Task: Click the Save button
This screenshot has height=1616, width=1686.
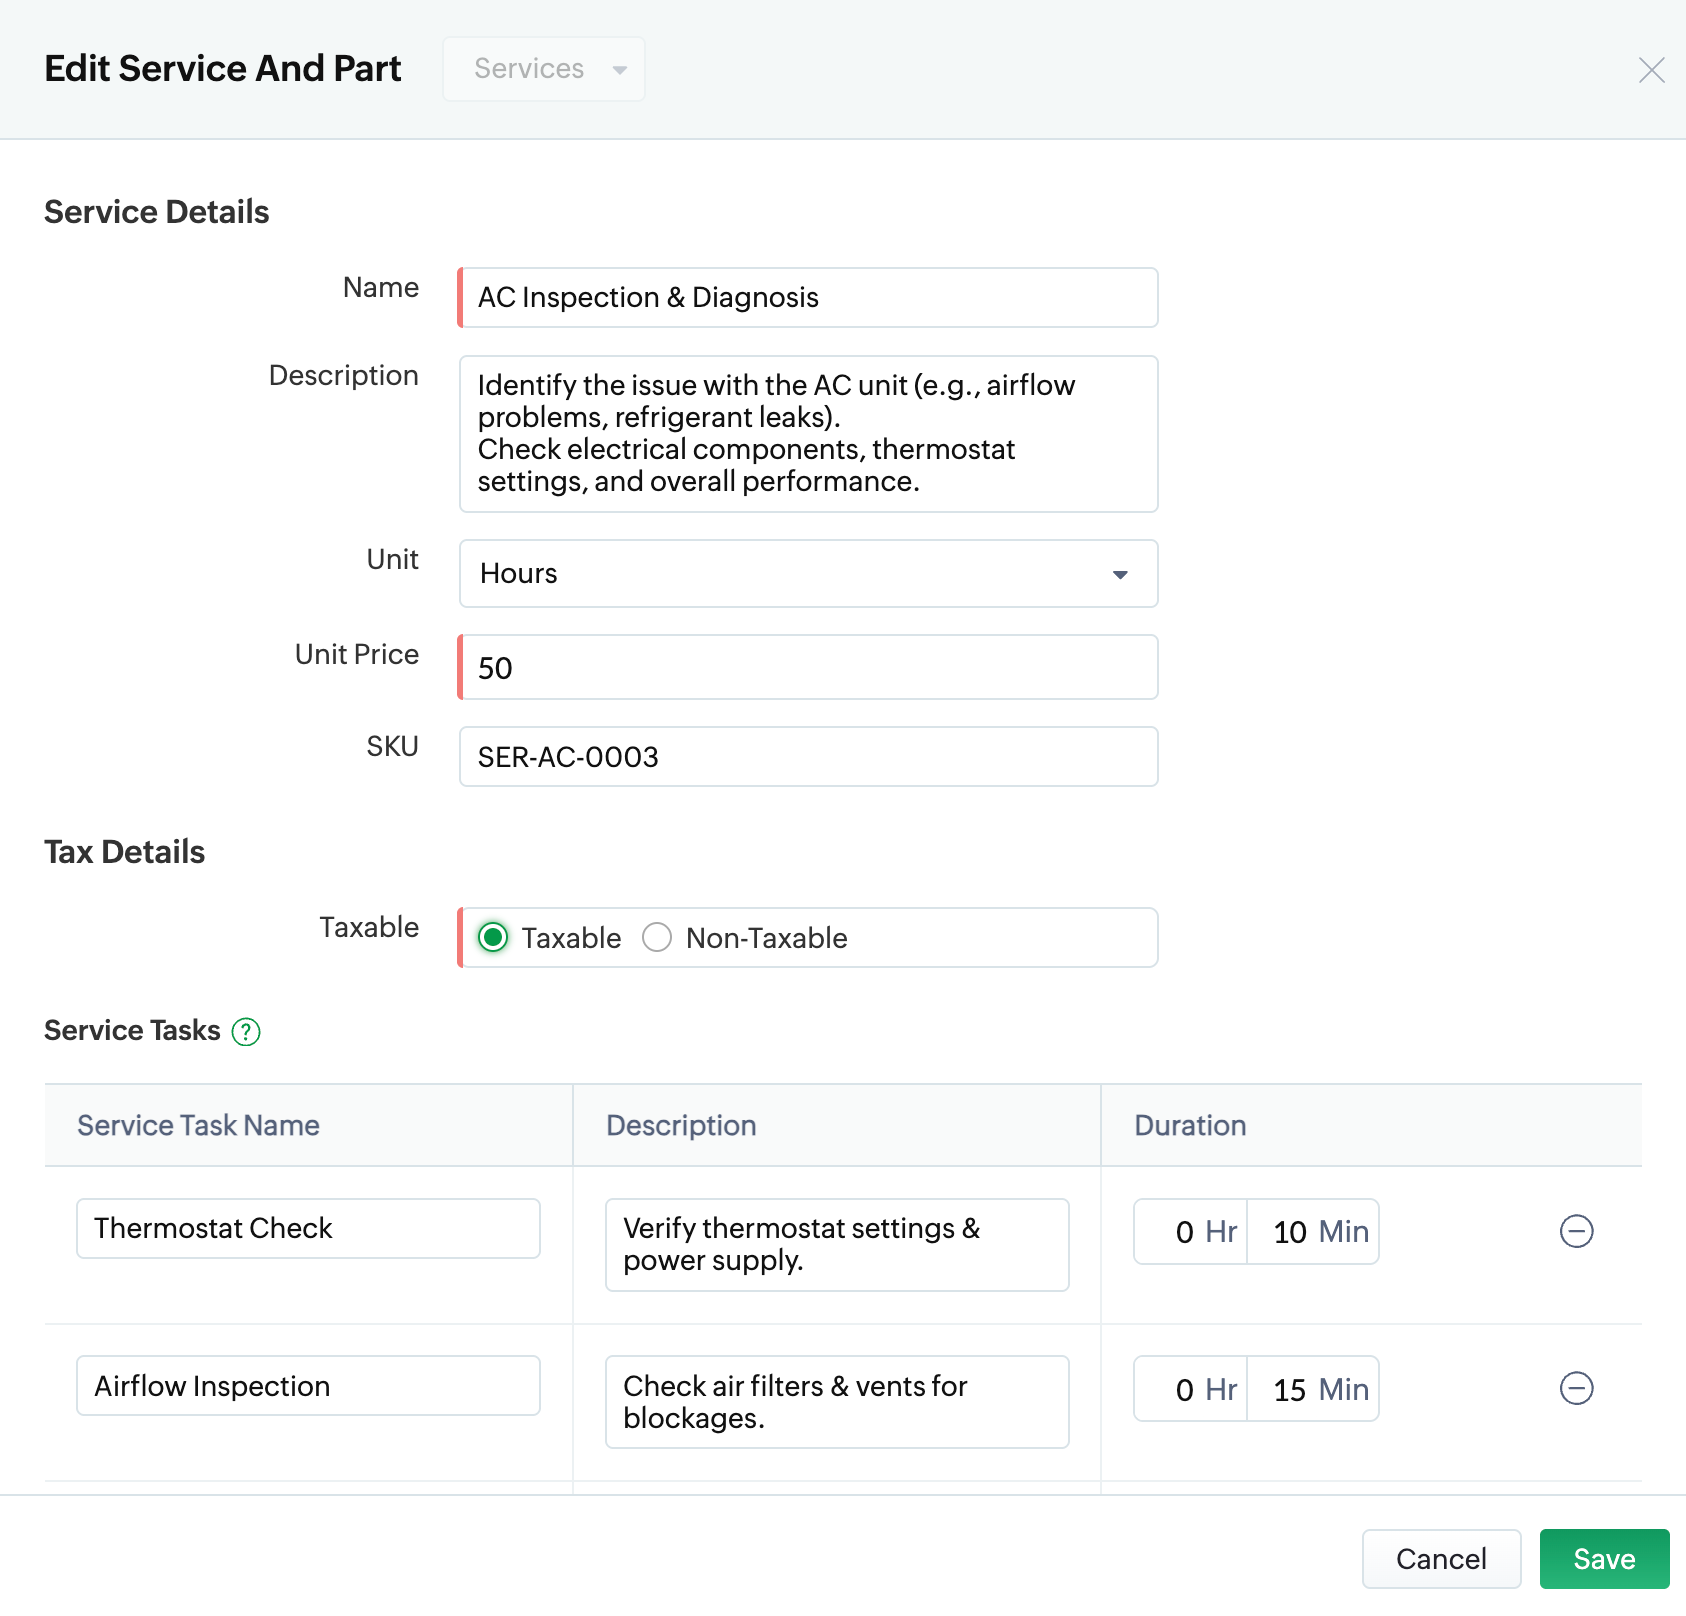Action: click(1604, 1559)
